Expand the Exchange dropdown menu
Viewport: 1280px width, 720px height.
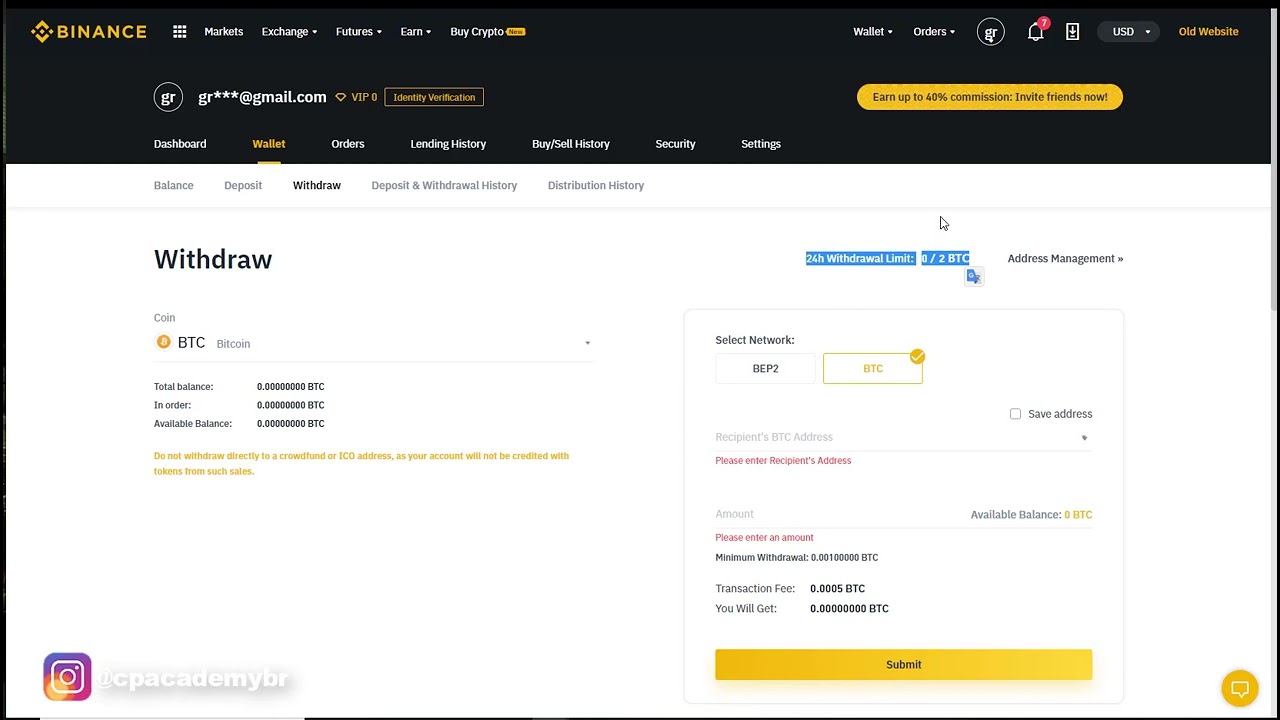(x=289, y=32)
